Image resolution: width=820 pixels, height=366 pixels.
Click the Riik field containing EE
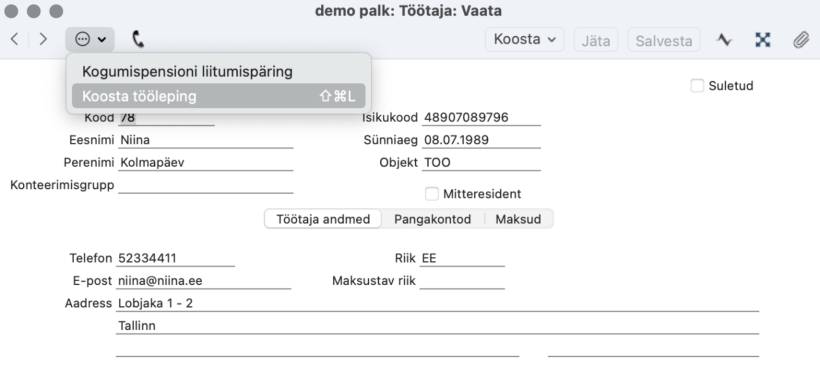pyautogui.click(x=462, y=258)
